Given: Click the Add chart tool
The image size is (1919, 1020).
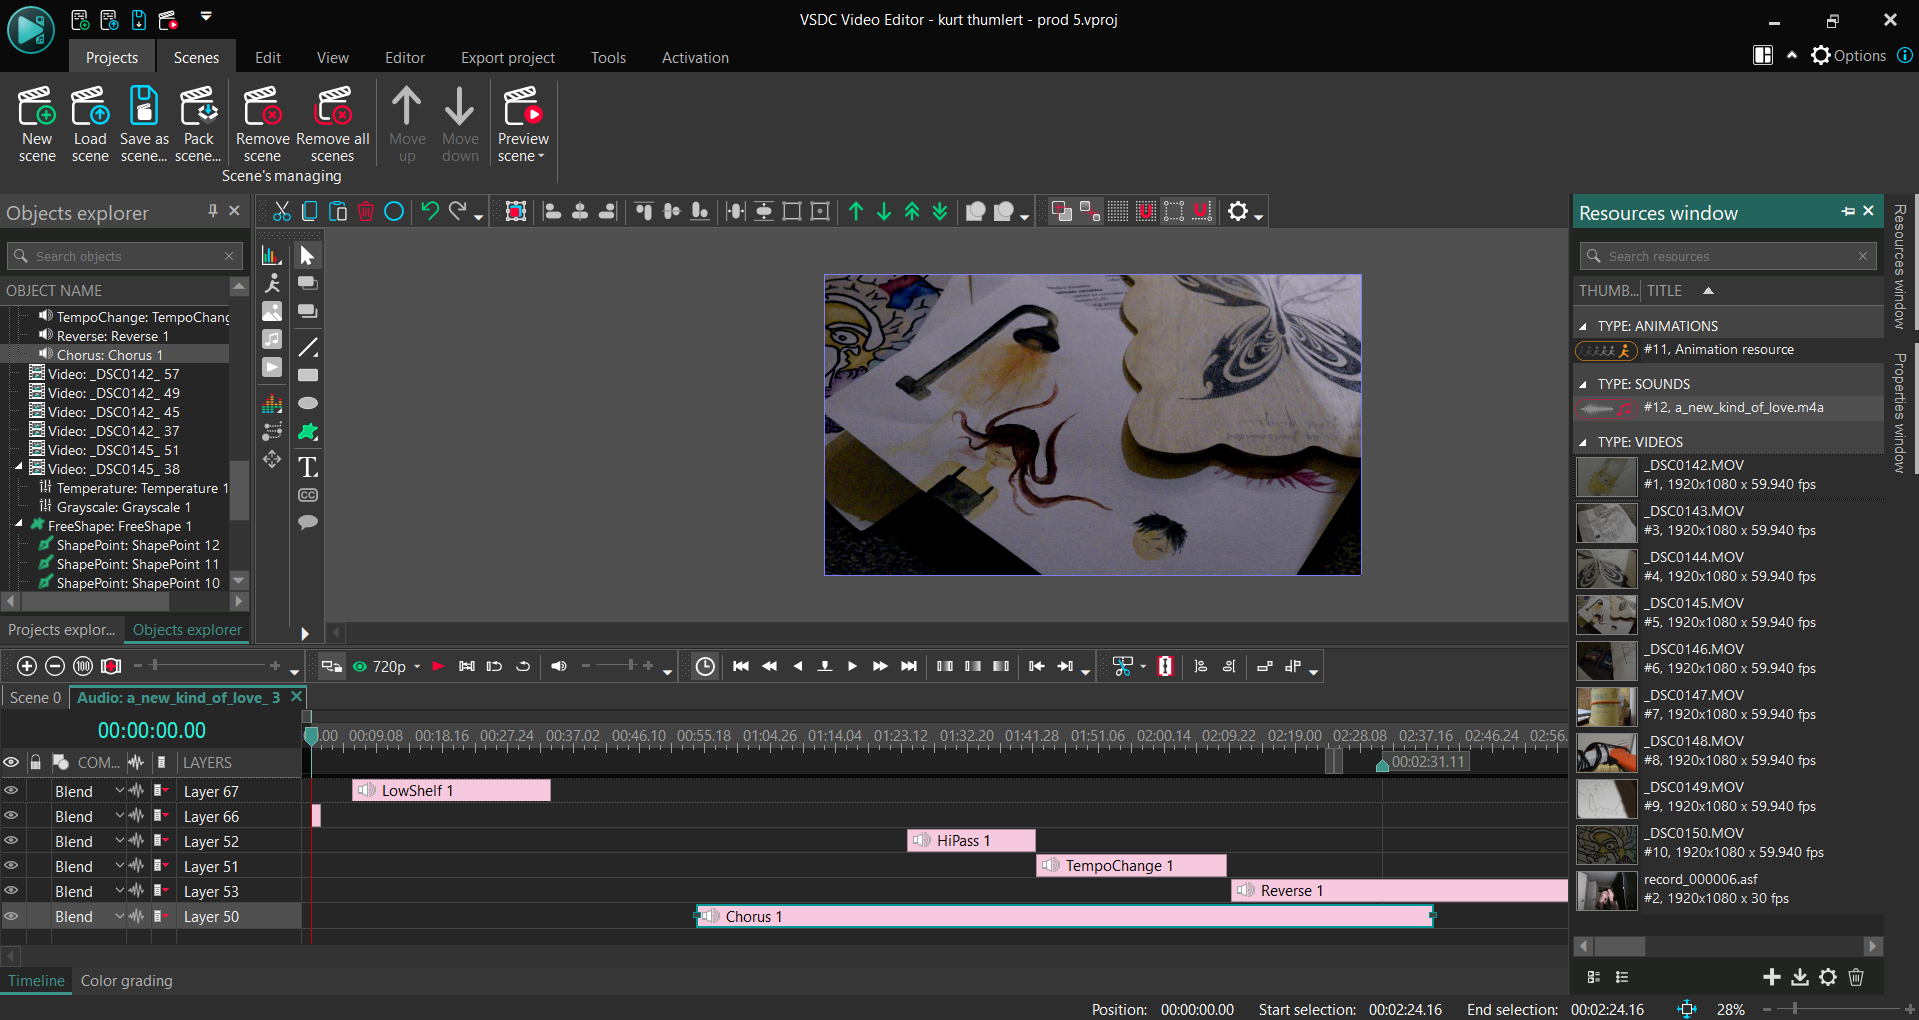Looking at the screenshot, I should pyautogui.click(x=272, y=255).
